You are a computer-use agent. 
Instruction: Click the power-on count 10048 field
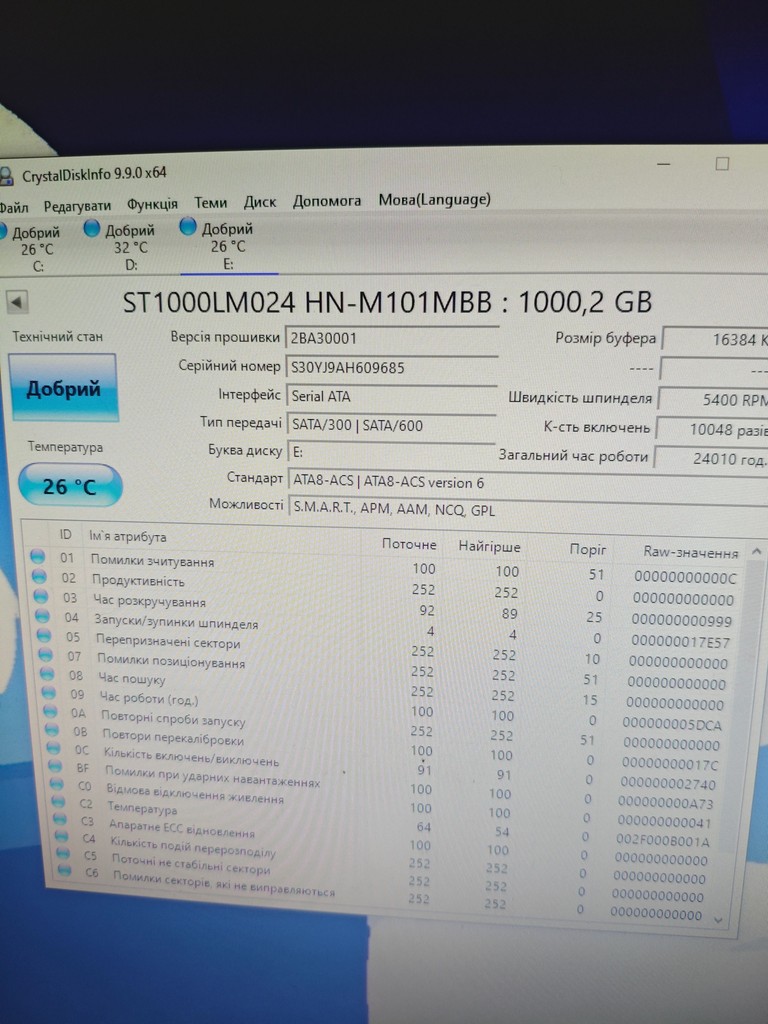(712, 429)
